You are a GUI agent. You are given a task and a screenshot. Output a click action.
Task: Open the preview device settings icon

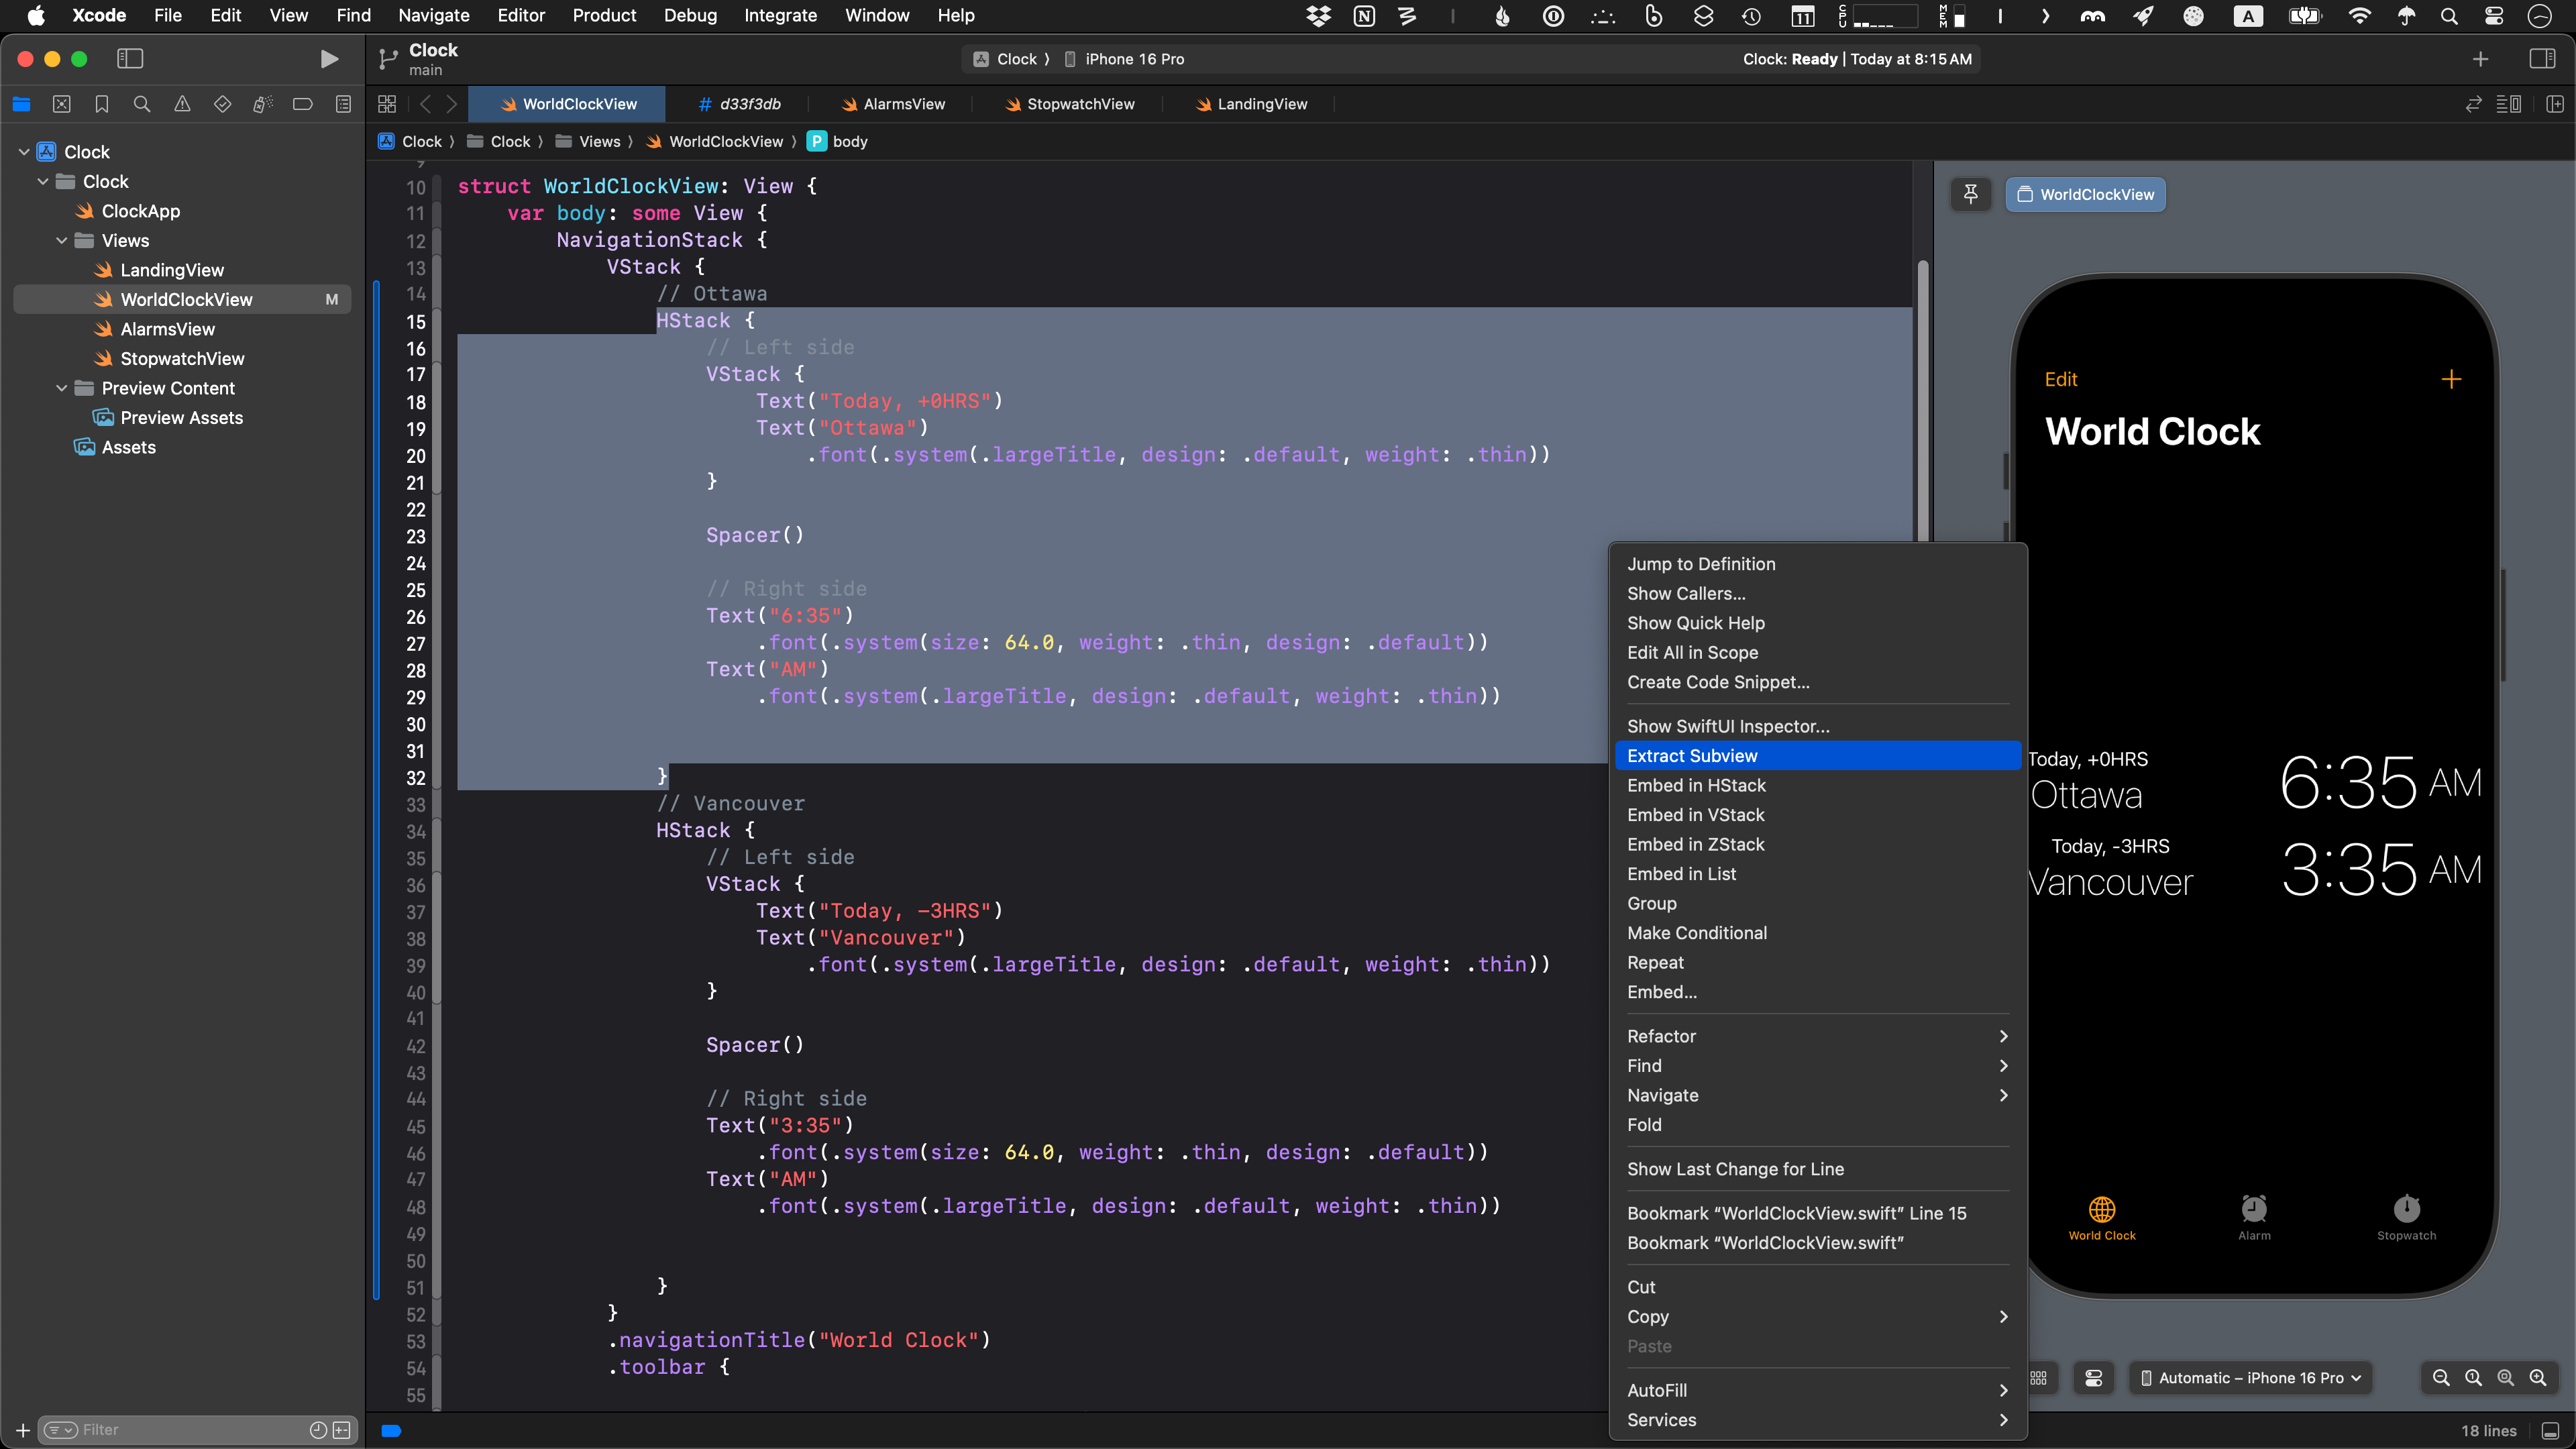[x=2093, y=1378]
